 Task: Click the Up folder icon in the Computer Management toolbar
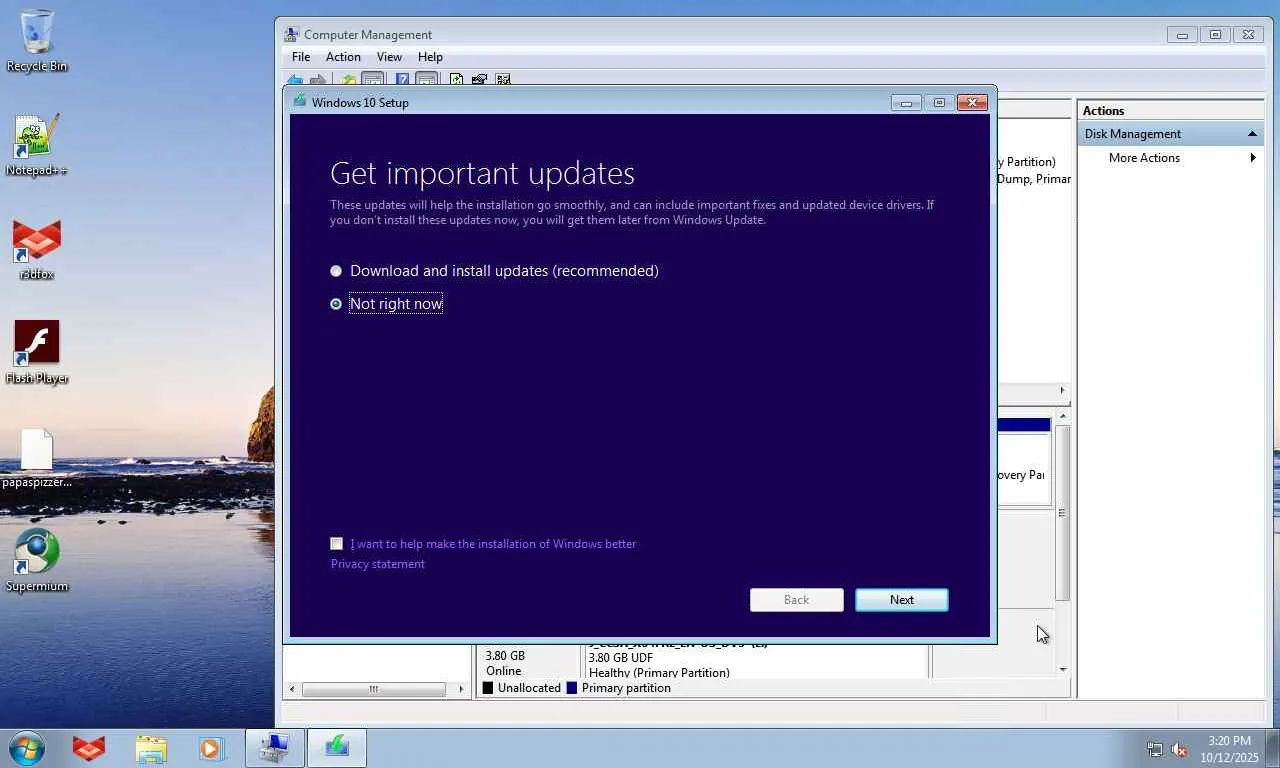pyautogui.click(x=348, y=80)
